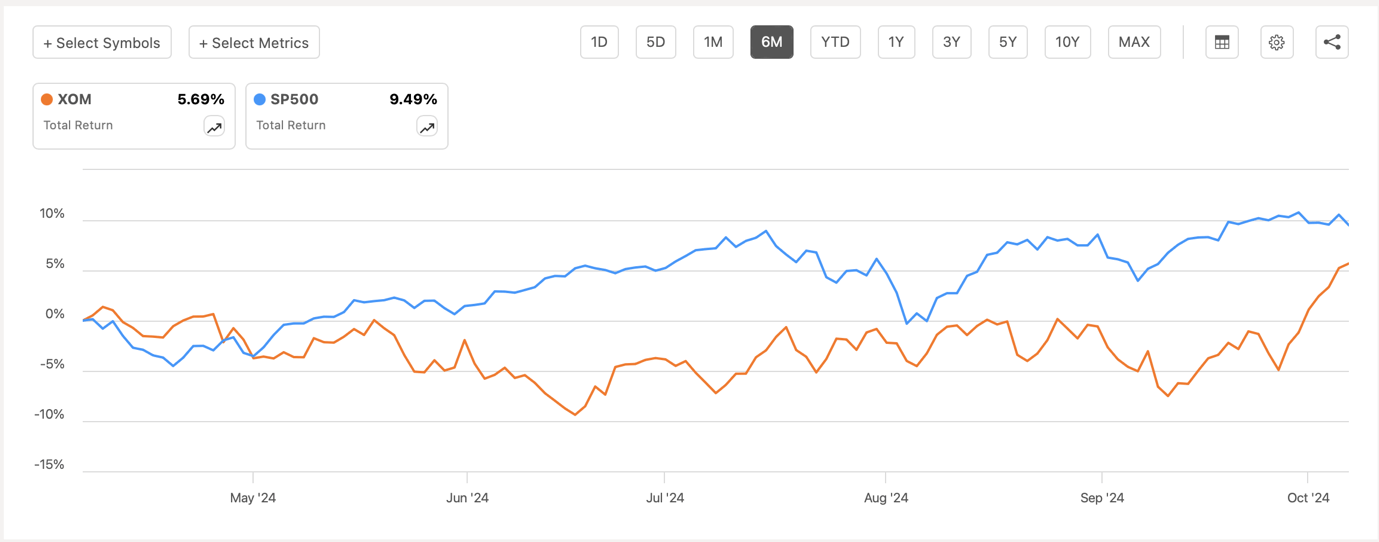The image size is (1379, 542).
Task: Click the blue SP500 color dot
Action: click(x=260, y=99)
